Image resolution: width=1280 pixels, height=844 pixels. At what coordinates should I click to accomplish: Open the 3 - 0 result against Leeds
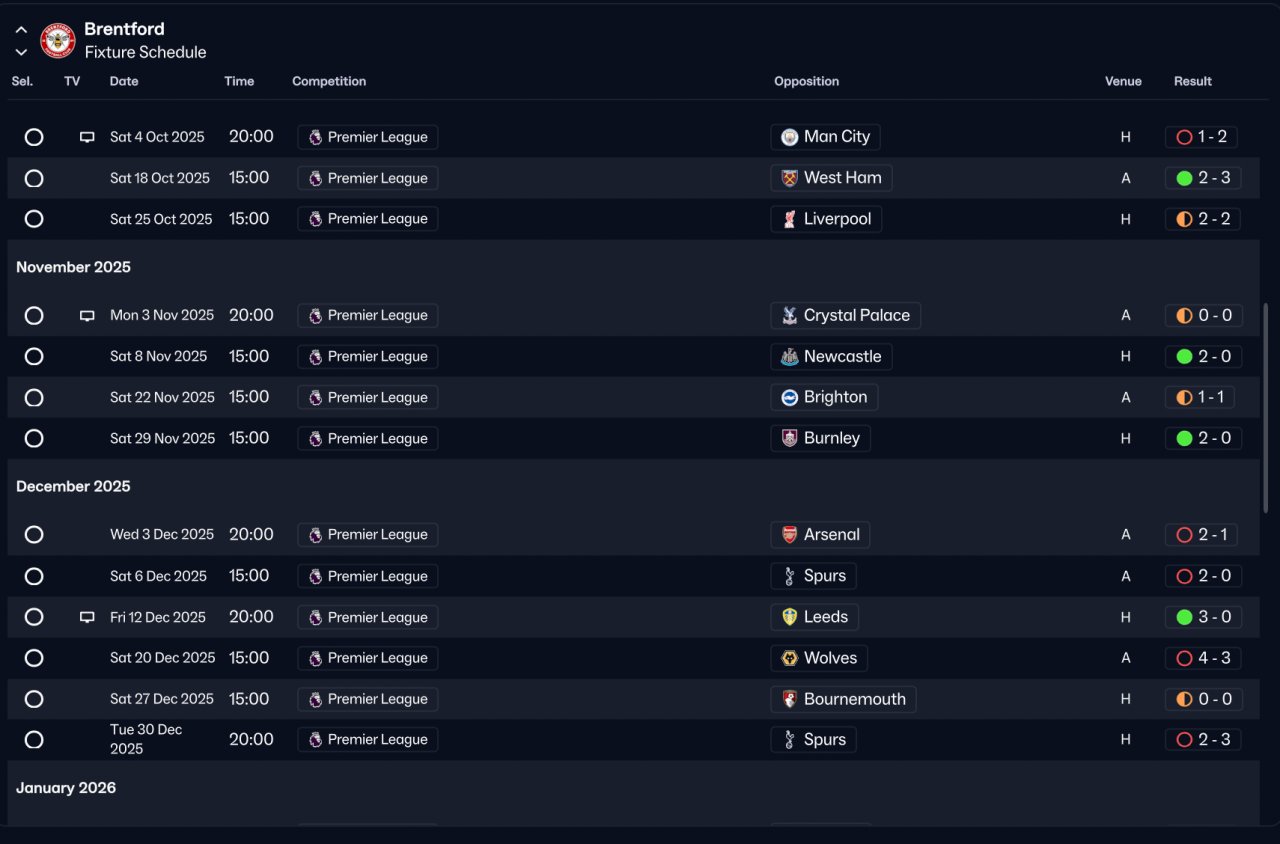(1204, 617)
